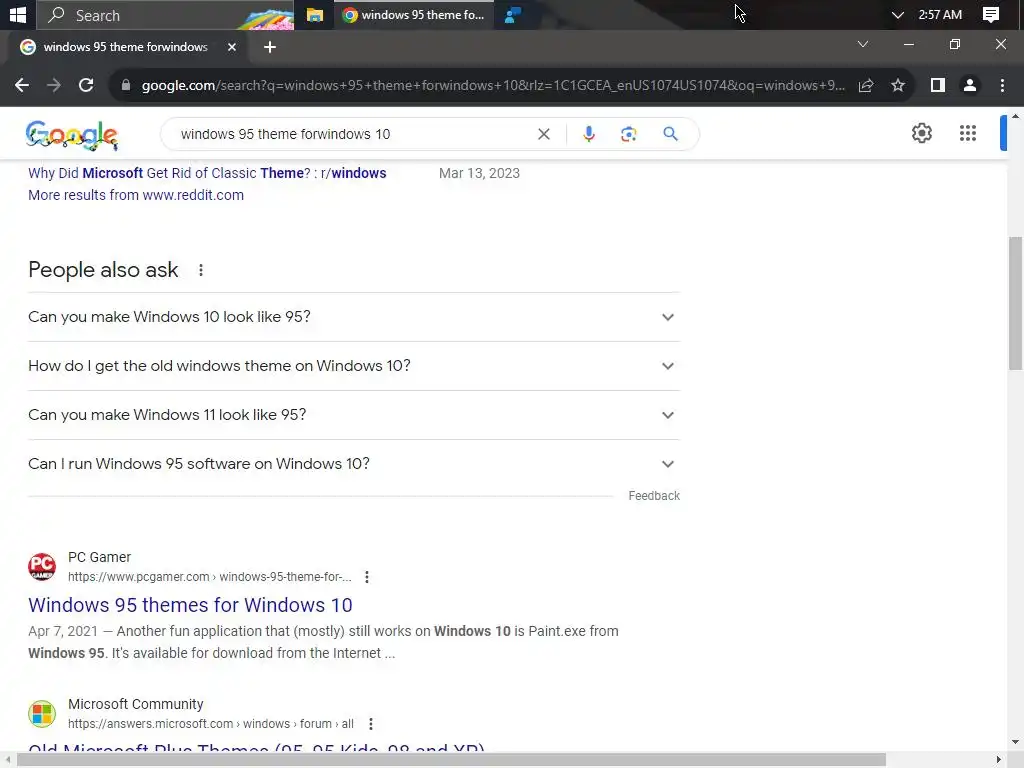Select the Chrome taskbar button
The height and width of the screenshot is (768, 1024).
coord(415,15)
